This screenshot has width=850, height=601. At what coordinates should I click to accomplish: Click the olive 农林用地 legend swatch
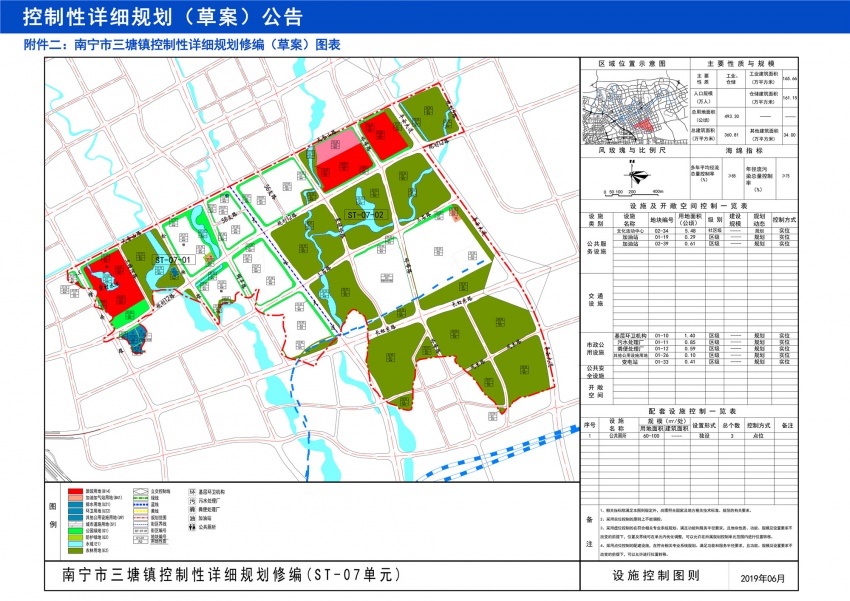click(75, 551)
